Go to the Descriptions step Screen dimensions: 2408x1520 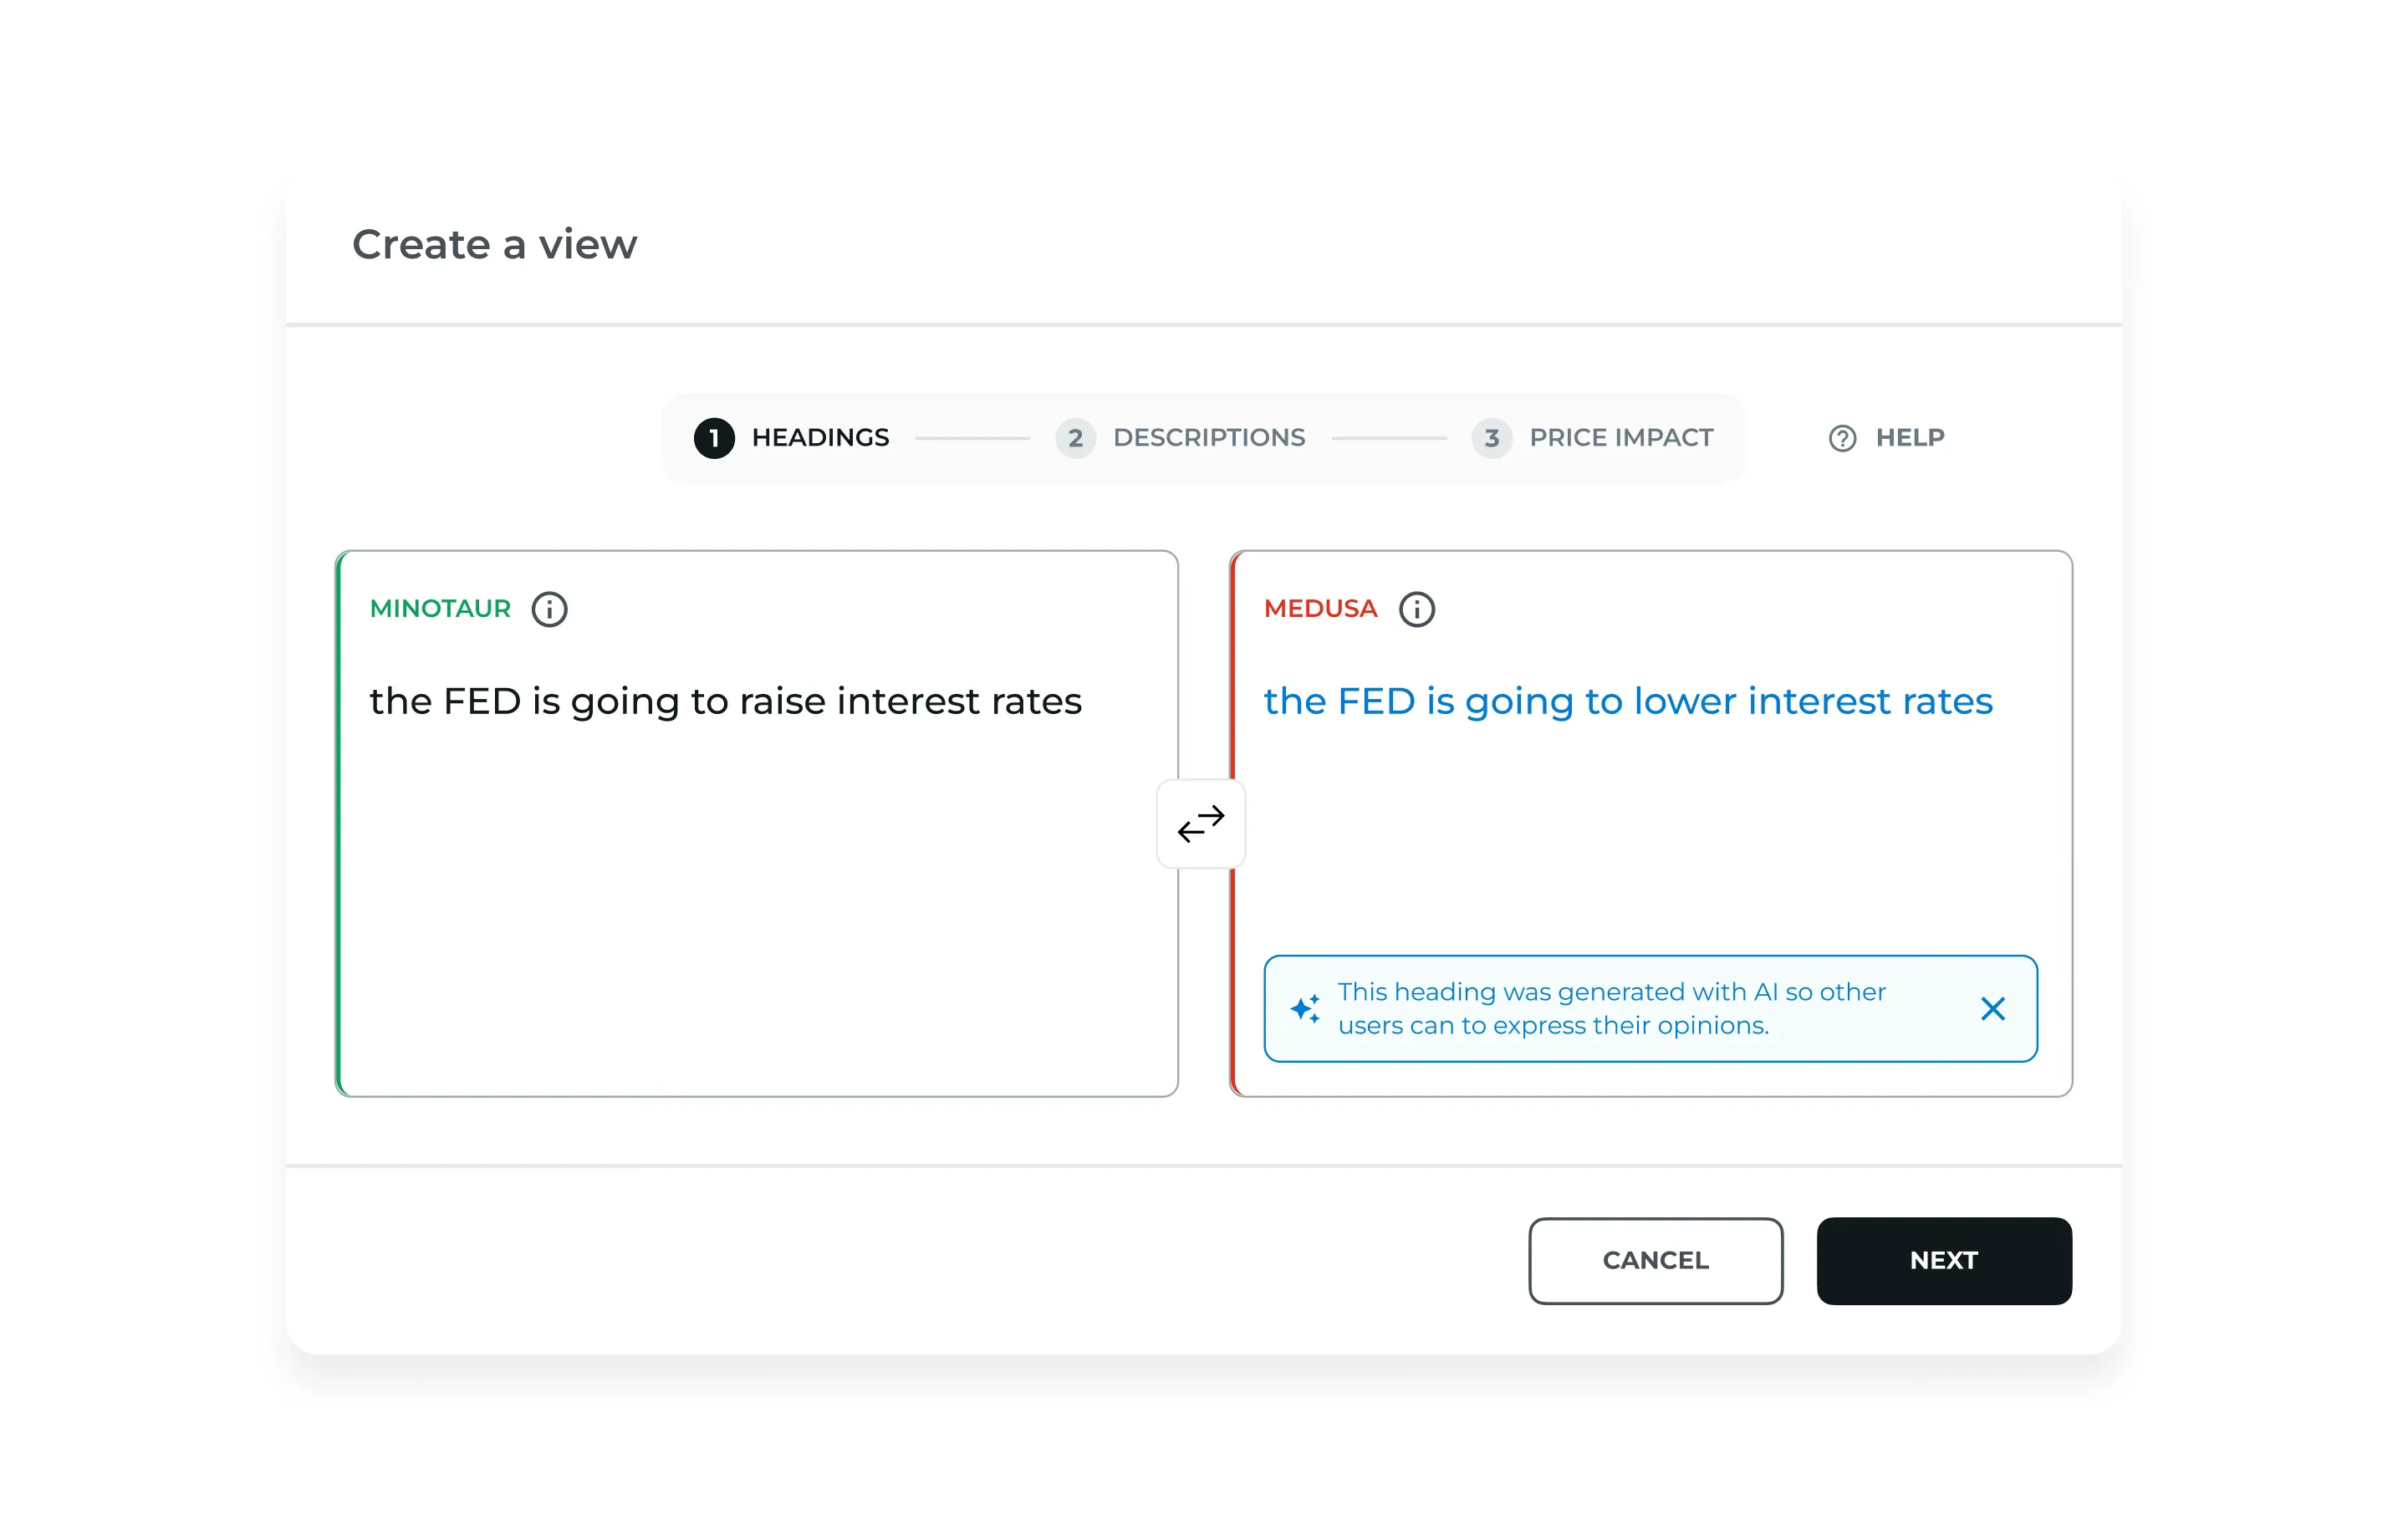(x=1208, y=438)
